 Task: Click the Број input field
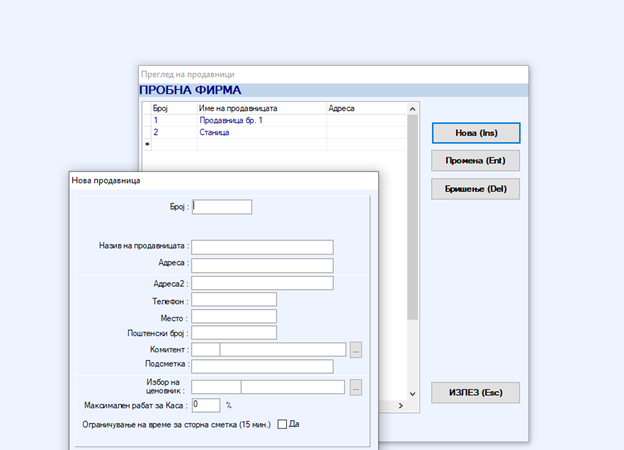coord(222,207)
